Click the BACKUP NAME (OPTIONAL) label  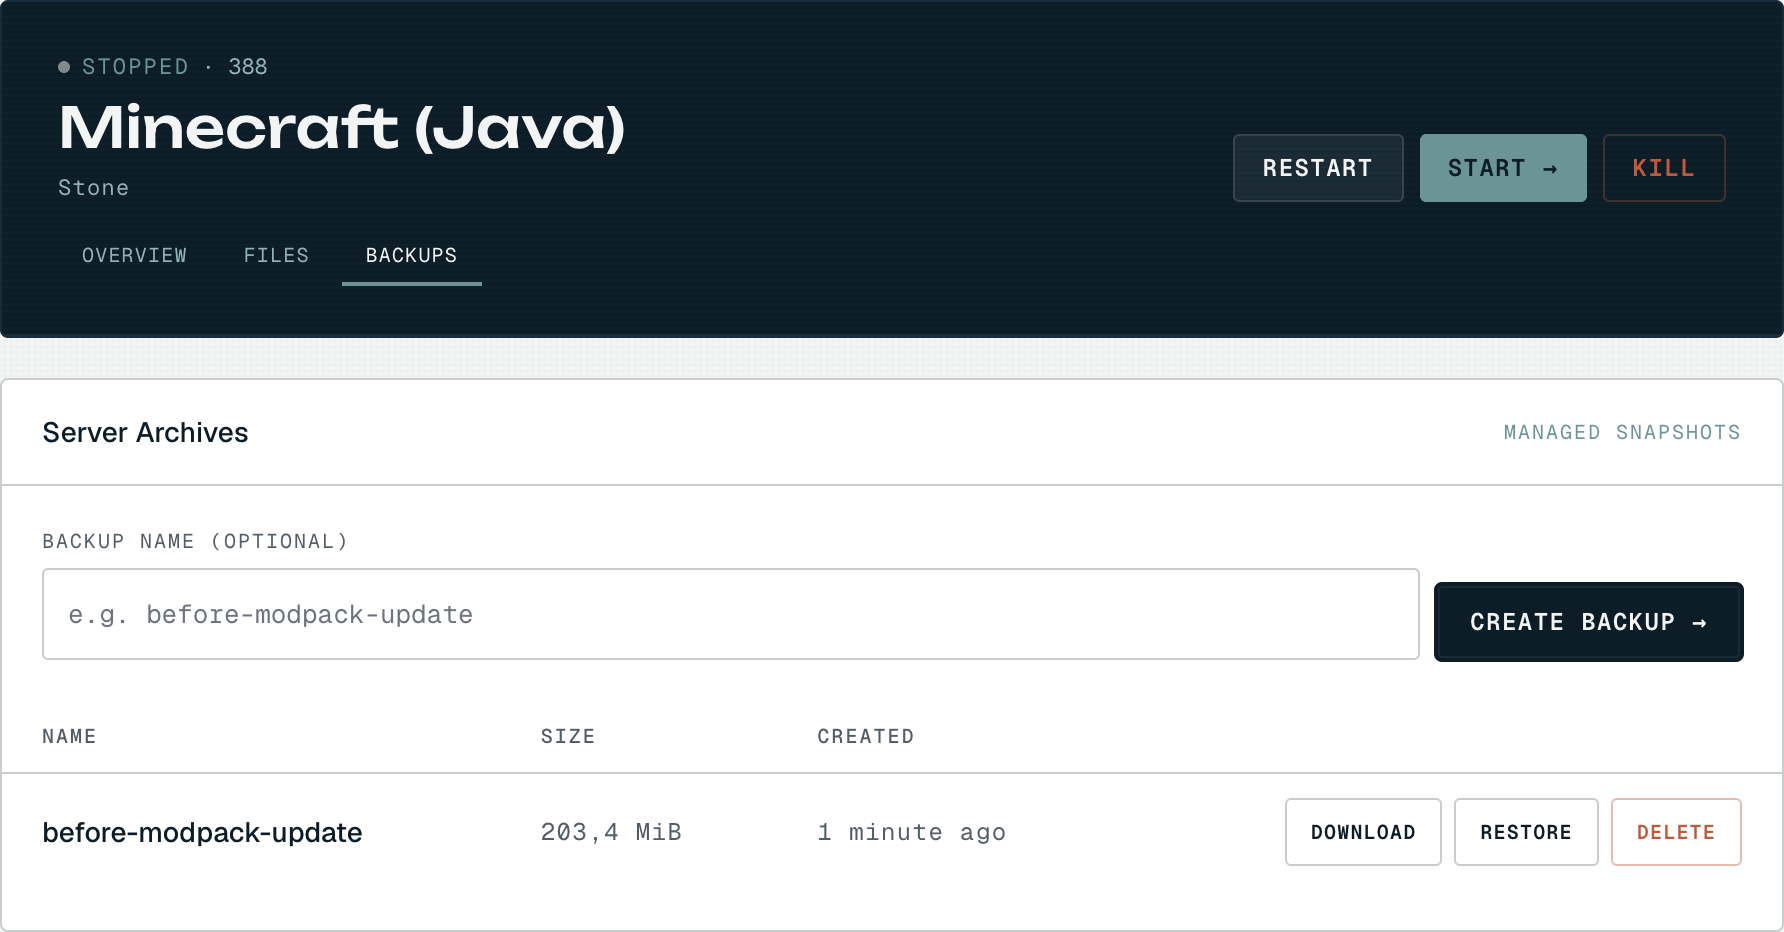point(195,541)
